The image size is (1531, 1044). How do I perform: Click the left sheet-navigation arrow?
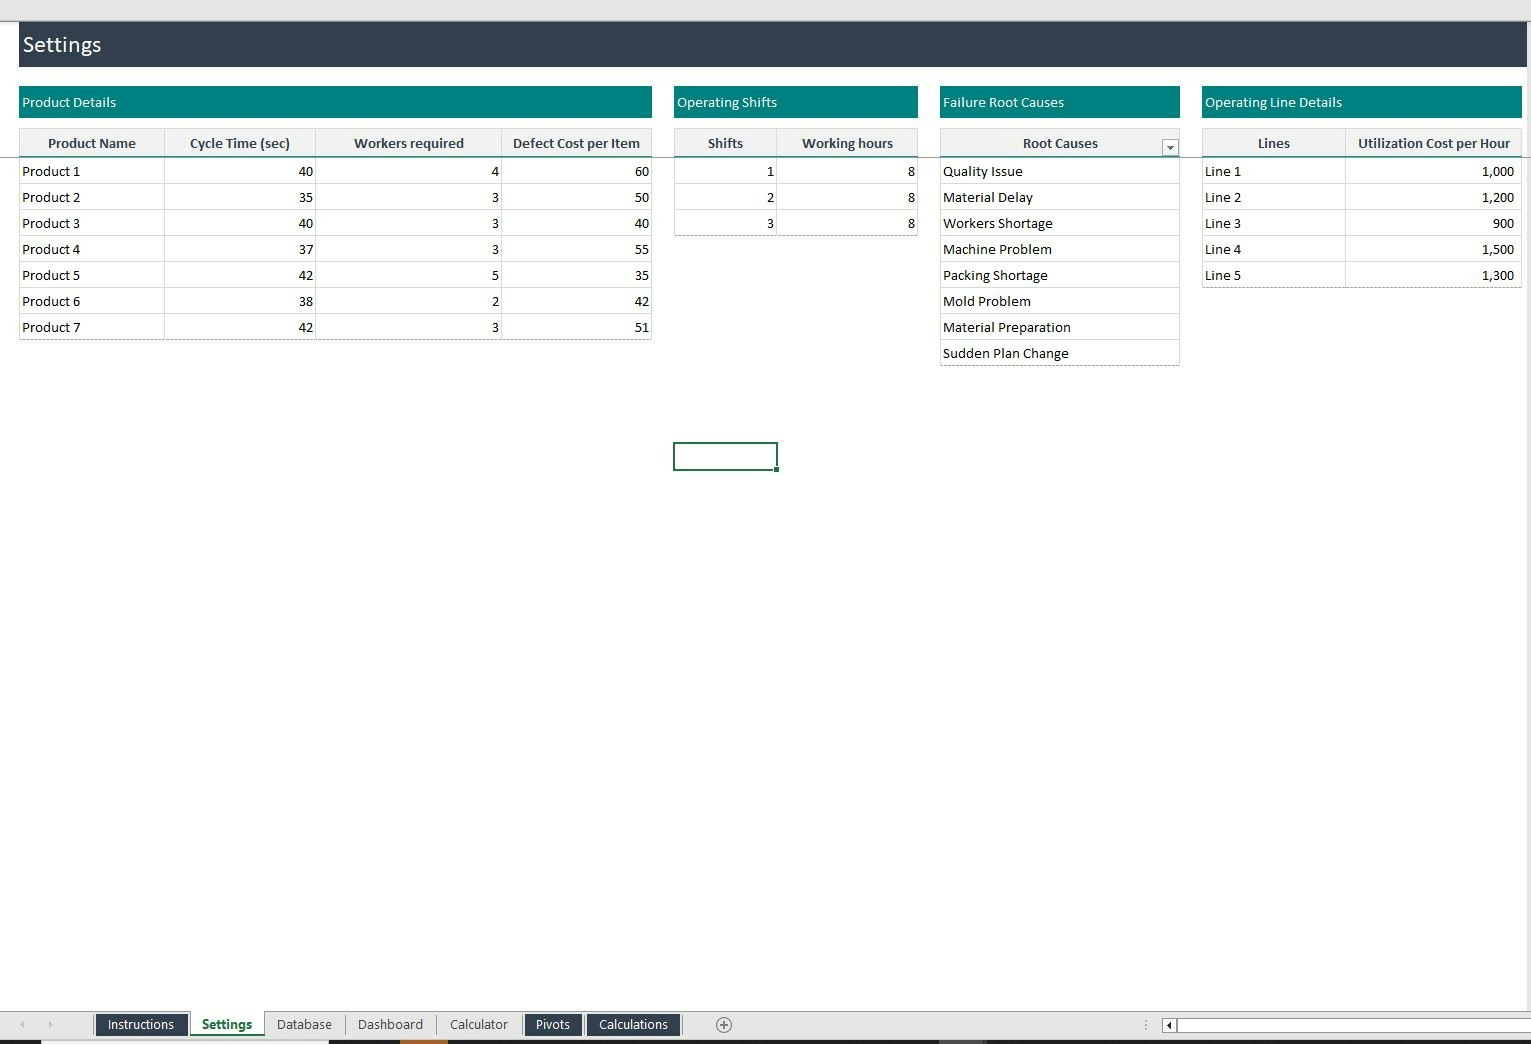[x=20, y=1024]
